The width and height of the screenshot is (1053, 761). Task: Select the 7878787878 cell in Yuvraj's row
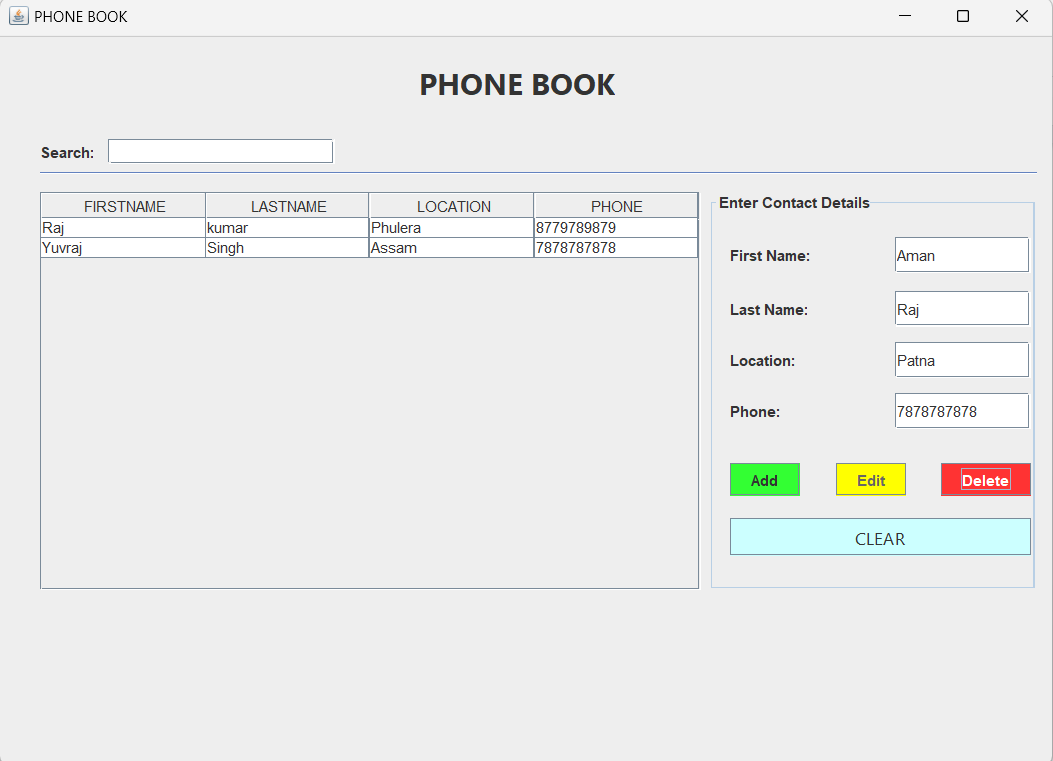tap(616, 248)
